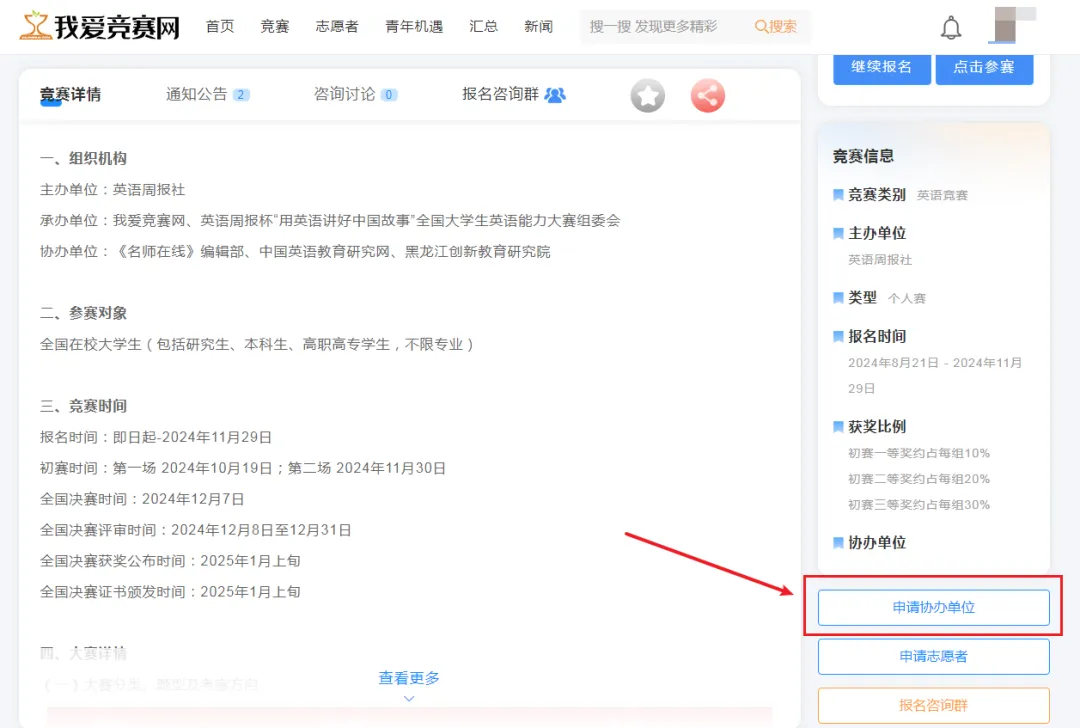Click the orange 报名咨询群 button

933,705
